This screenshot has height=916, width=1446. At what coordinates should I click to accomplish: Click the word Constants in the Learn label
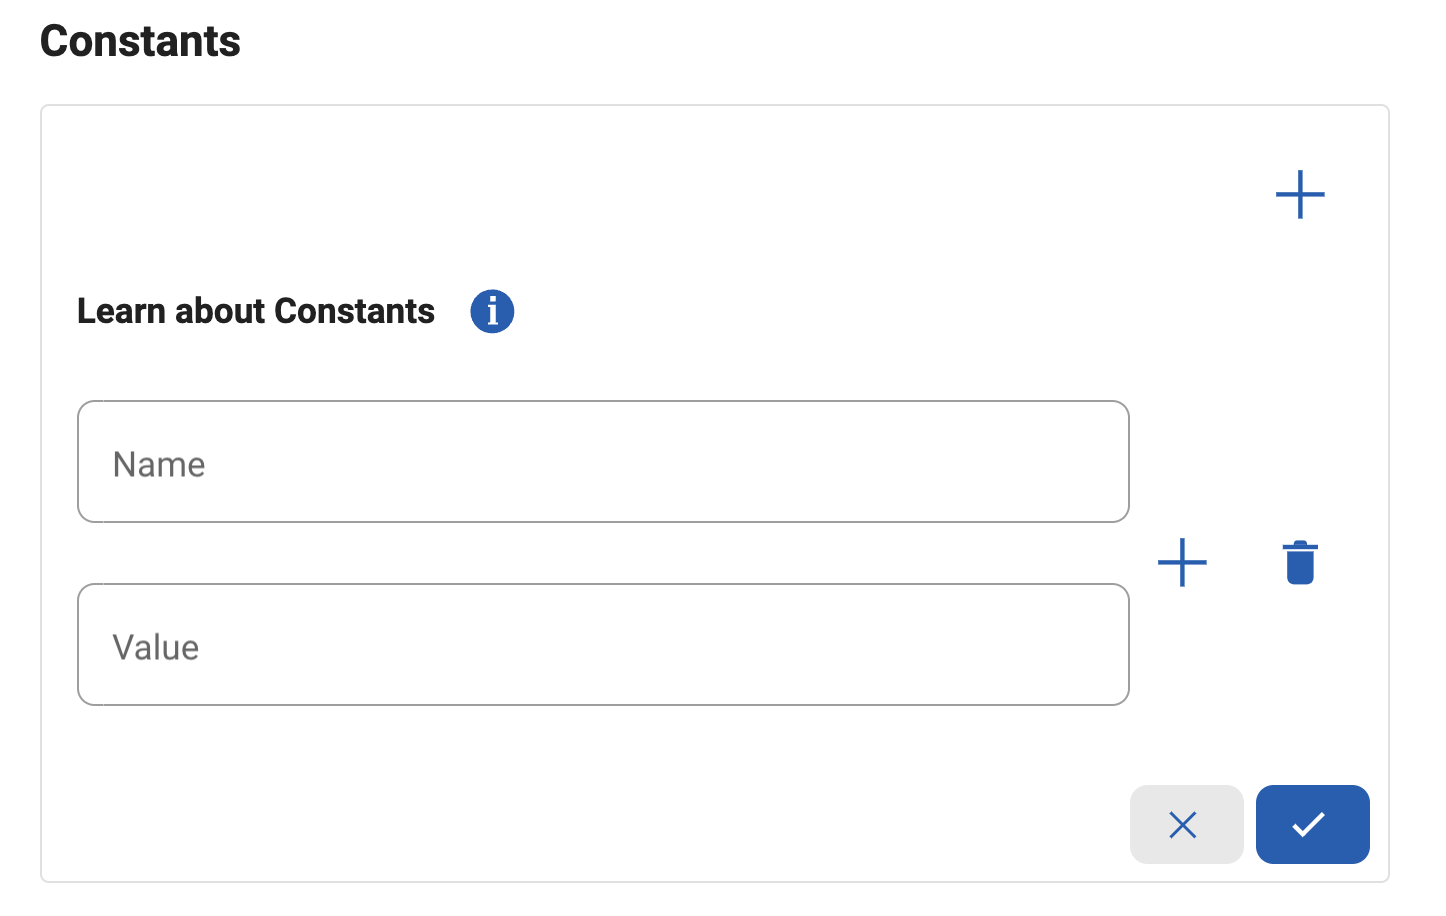click(354, 311)
